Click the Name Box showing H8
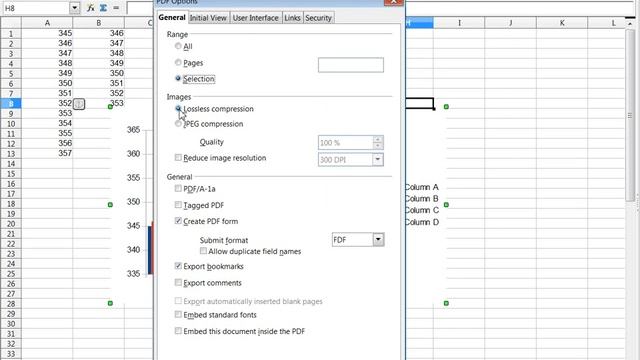Viewport: 640px width, 360px height. pos(36,8)
